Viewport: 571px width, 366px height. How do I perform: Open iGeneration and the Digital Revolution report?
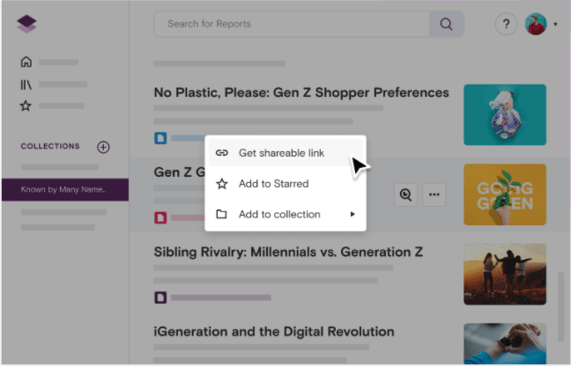(274, 332)
